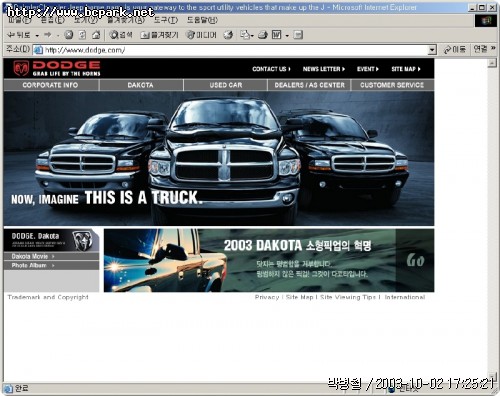Image resolution: width=500 pixels, height=396 pixels.
Task: Open the History toolbar icon
Action: [228, 35]
